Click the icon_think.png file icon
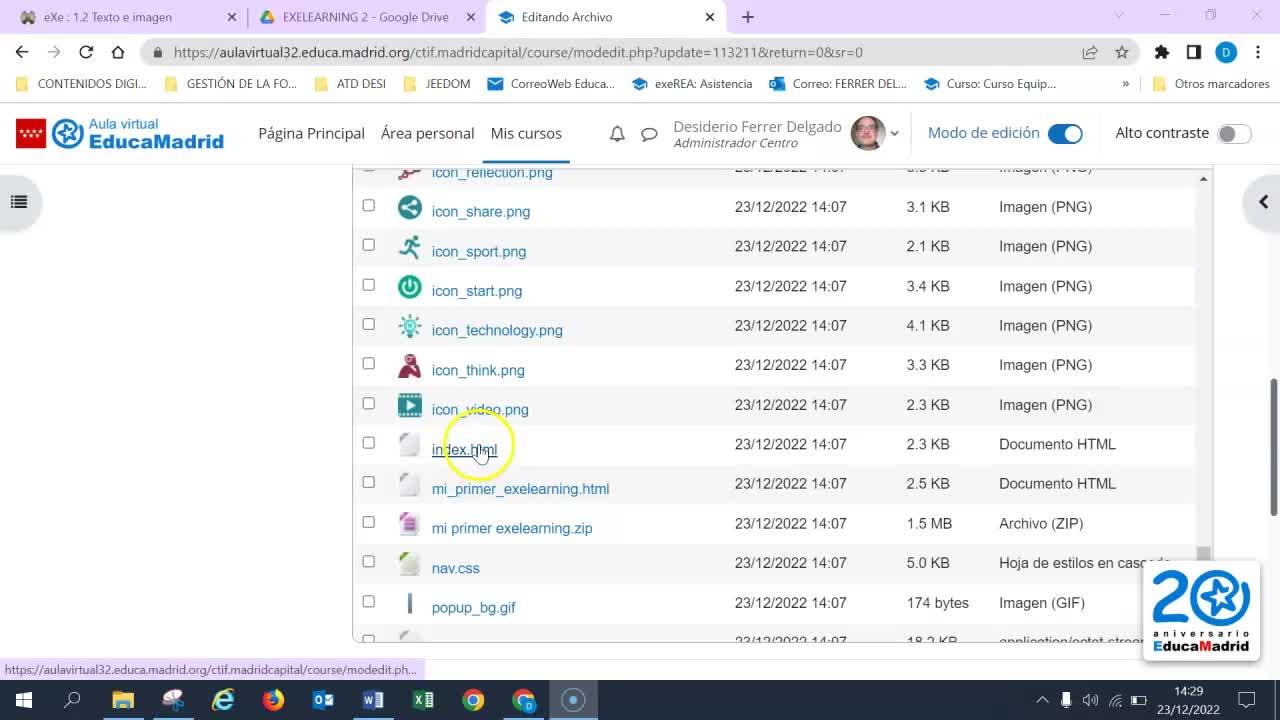This screenshot has width=1280, height=720. coord(409,366)
